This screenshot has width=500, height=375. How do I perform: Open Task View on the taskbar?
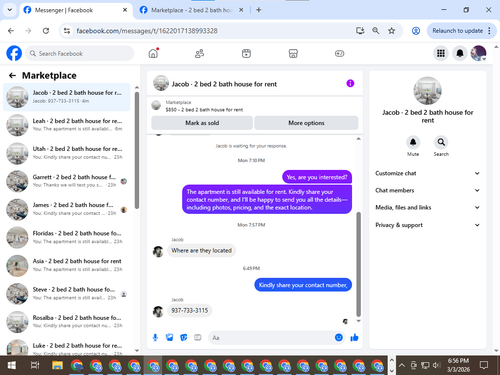coord(35,365)
